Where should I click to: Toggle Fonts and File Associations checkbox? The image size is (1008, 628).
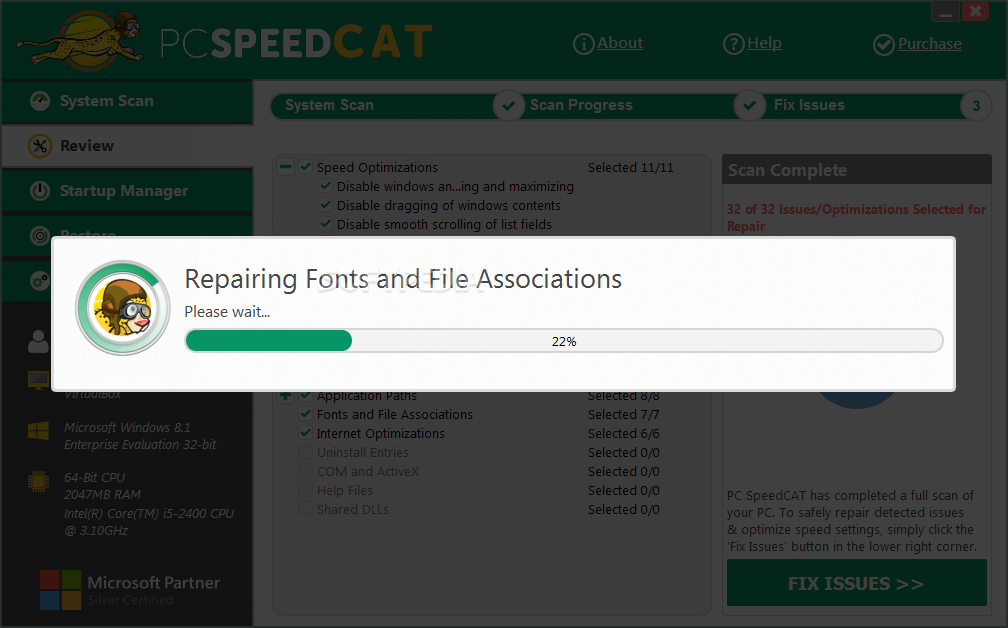306,414
